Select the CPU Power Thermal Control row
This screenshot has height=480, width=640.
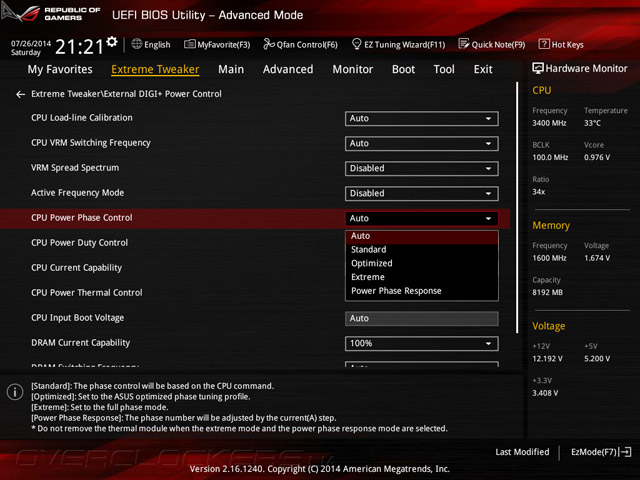pos(87,293)
